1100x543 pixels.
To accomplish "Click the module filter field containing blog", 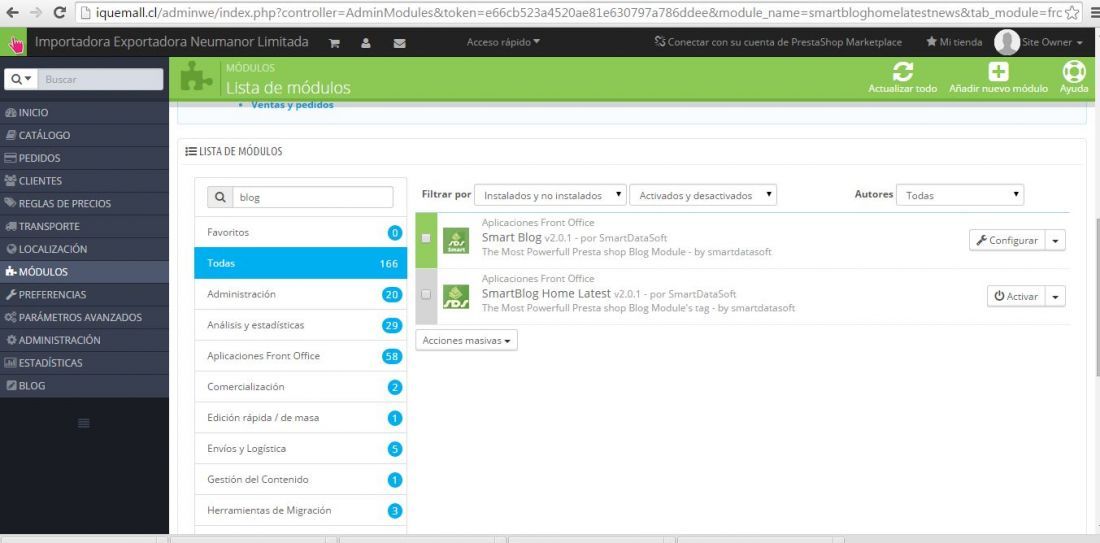I will click(x=312, y=197).
